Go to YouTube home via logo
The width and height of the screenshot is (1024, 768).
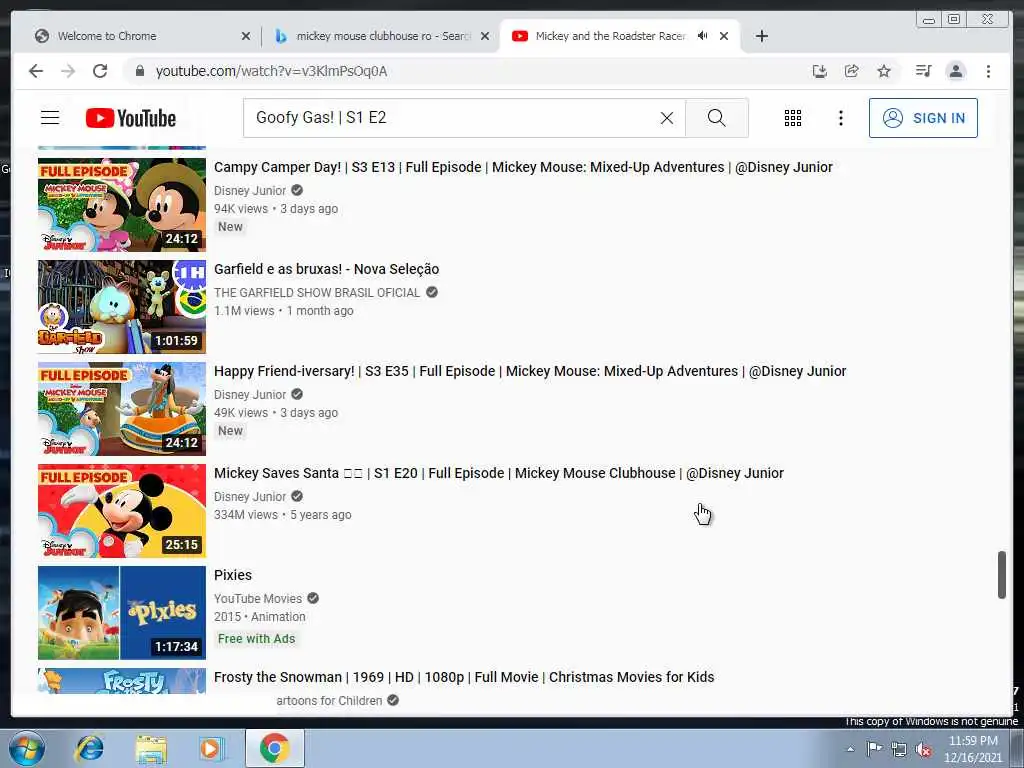point(131,118)
